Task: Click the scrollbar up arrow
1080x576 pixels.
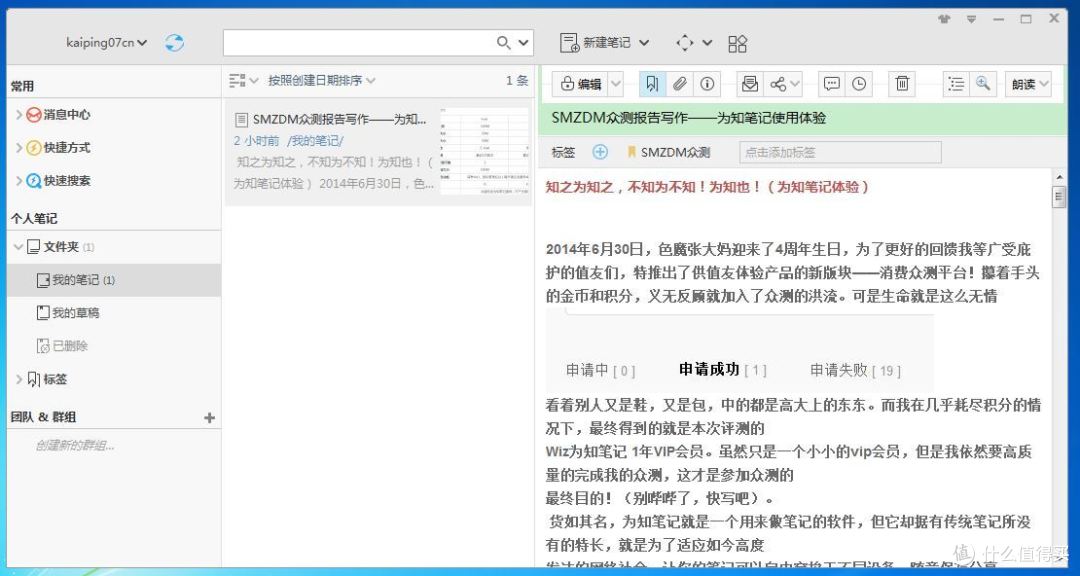Action: pos(1059,177)
